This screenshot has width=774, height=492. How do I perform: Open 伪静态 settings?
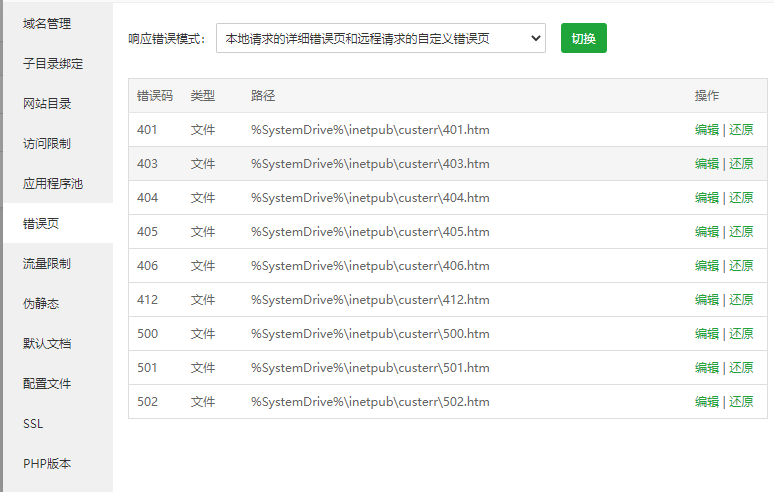(41, 304)
